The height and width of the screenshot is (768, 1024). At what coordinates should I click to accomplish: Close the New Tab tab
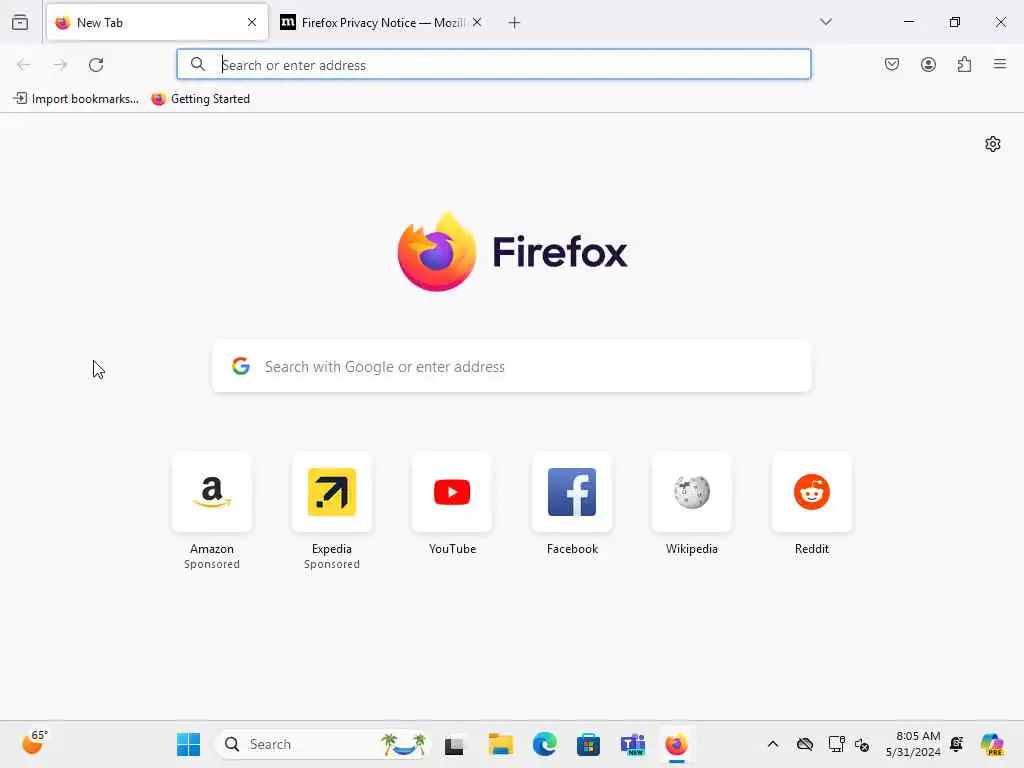click(252, 22)
